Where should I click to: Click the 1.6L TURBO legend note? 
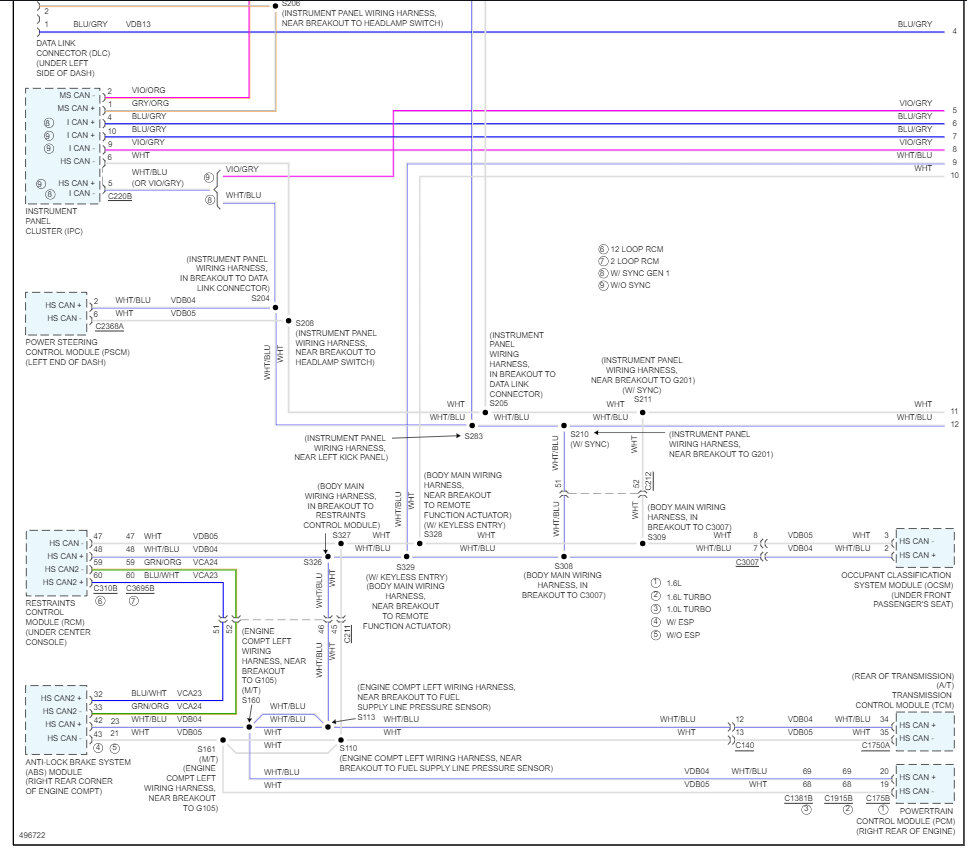688,597
